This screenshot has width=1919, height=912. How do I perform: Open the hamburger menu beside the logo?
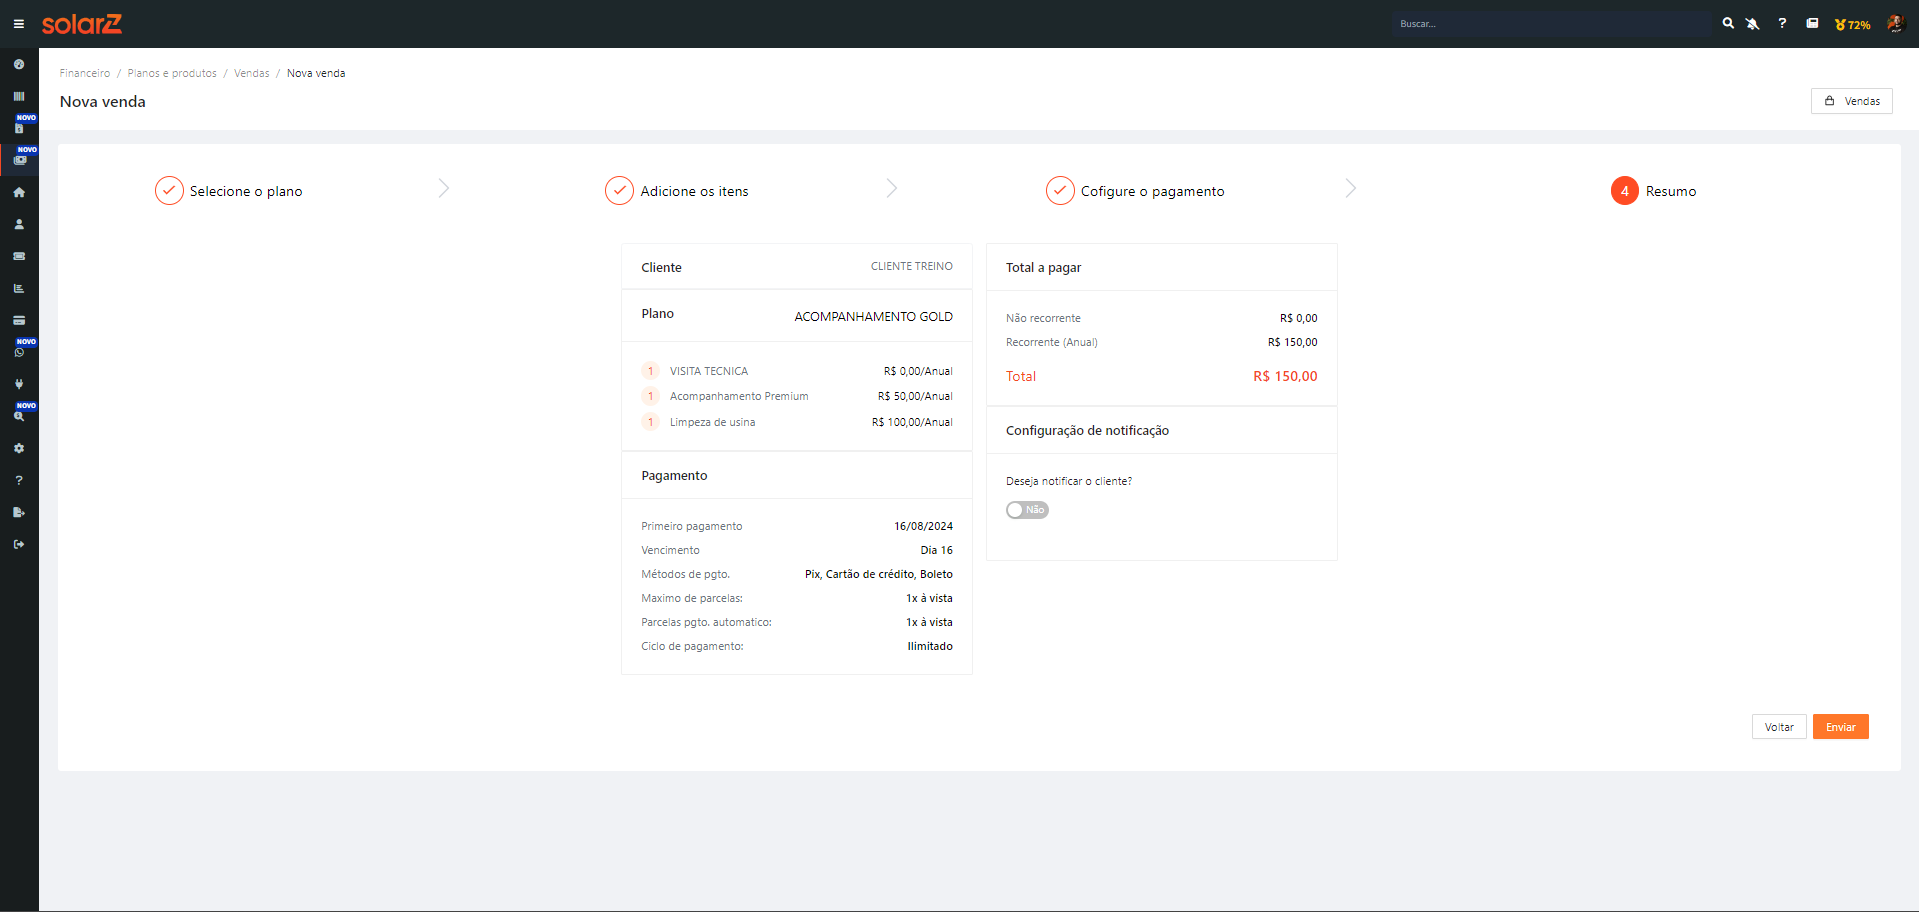pos(18,24)
